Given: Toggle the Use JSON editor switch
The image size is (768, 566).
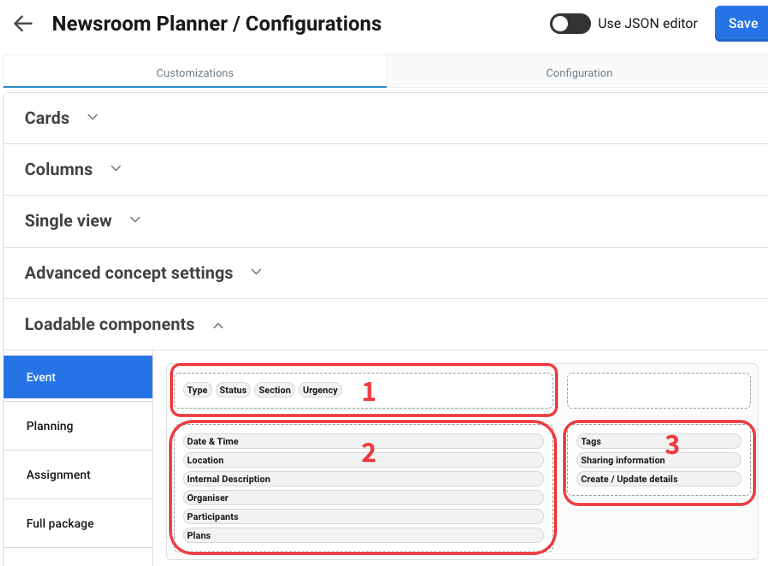Looking at the screenshot, I should coord(570,24).
